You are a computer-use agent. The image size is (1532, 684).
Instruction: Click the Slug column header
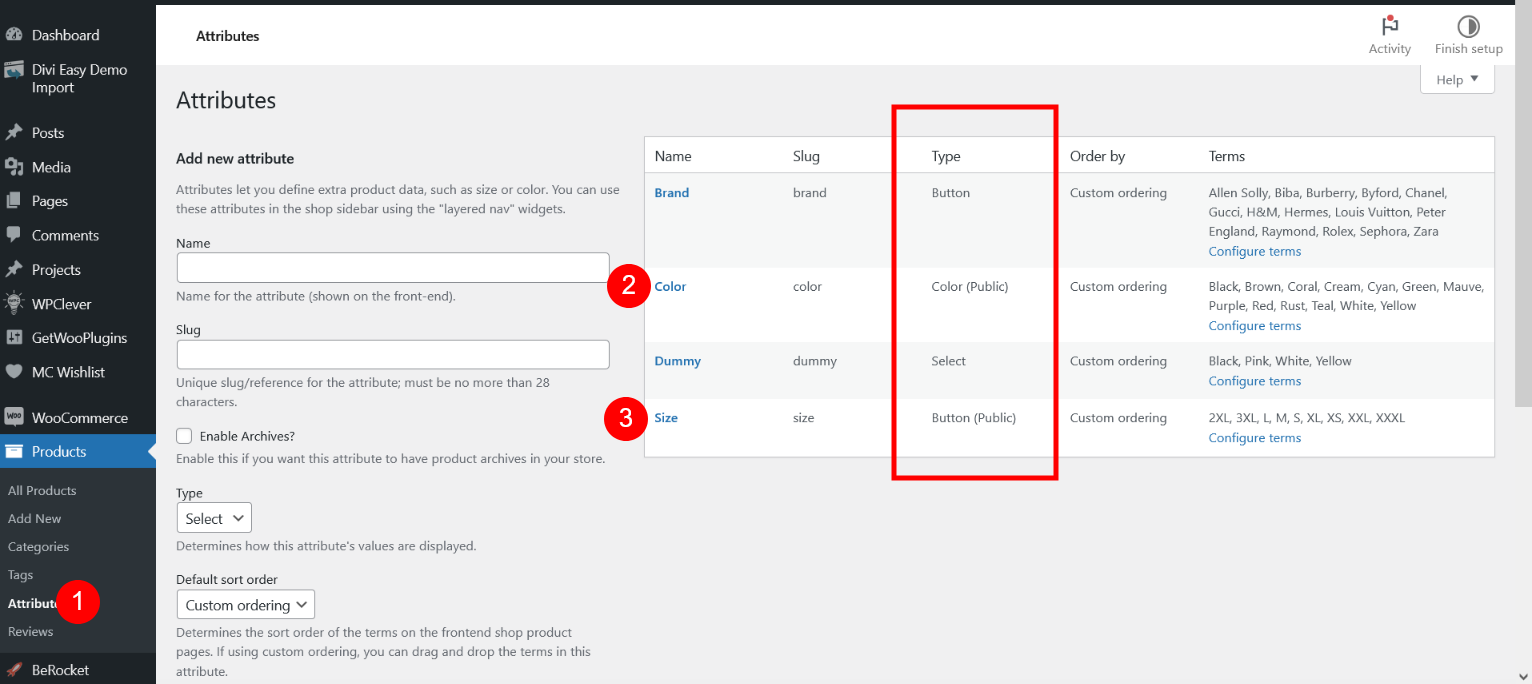(x=806, y=156)
